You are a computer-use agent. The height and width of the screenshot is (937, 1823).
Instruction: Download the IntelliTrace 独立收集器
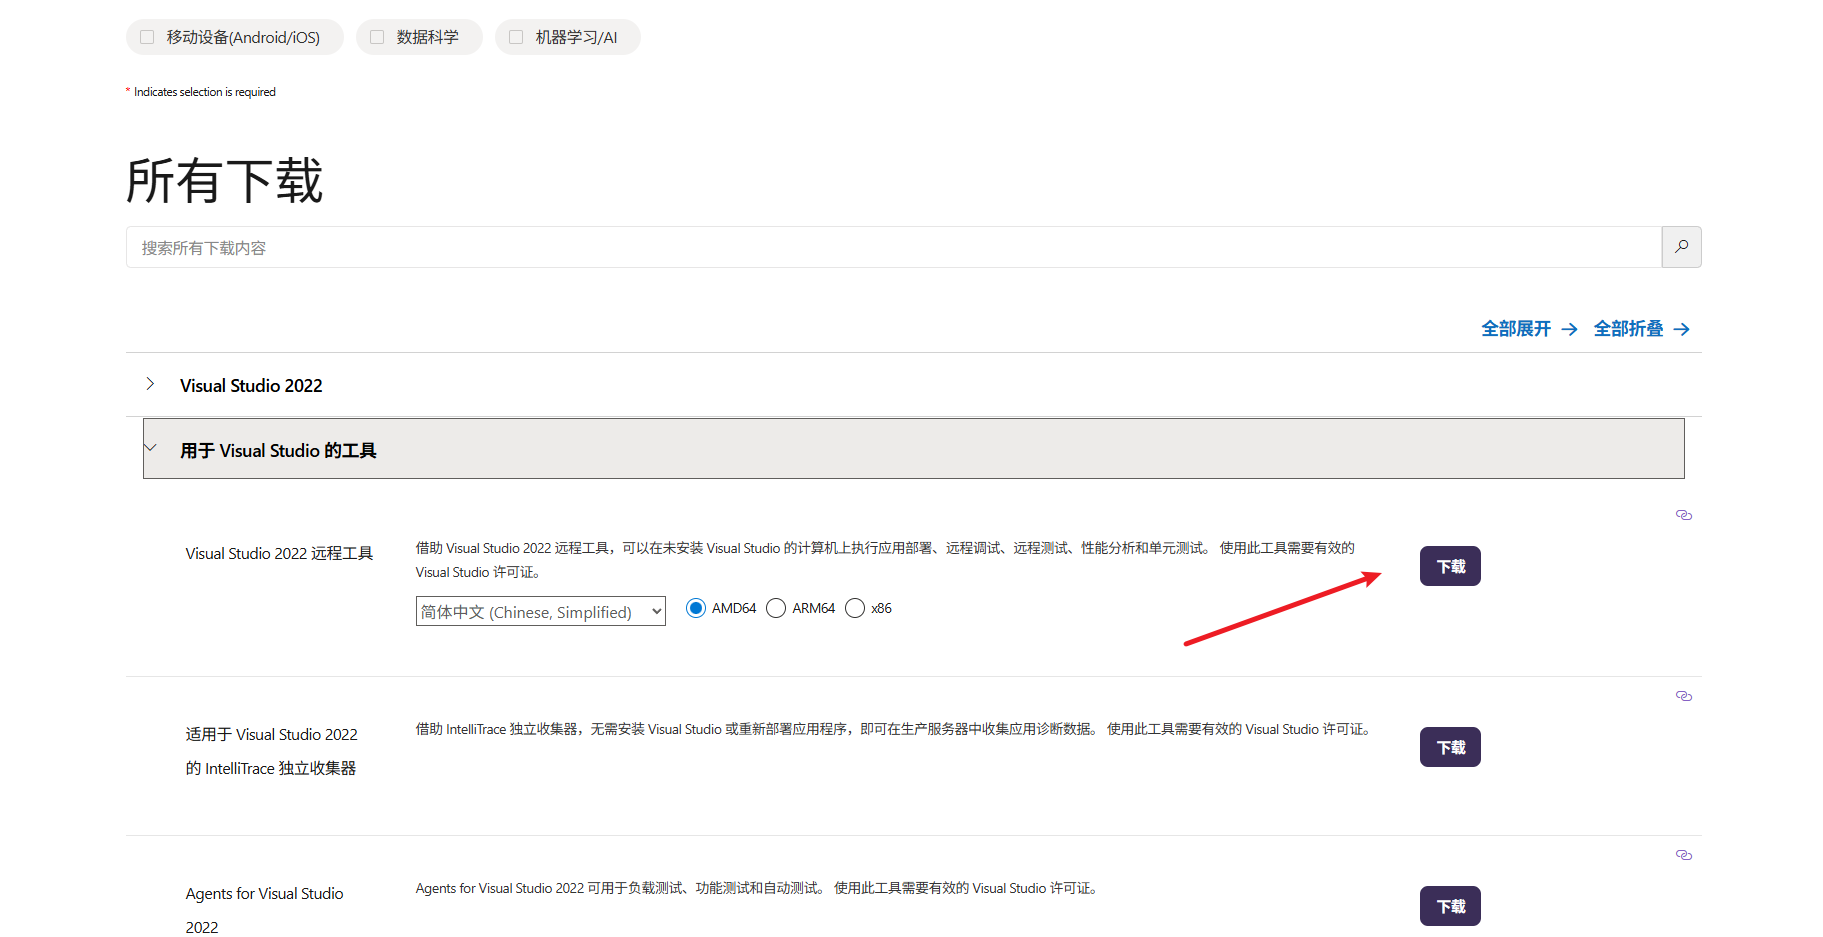pos(1450,747)
